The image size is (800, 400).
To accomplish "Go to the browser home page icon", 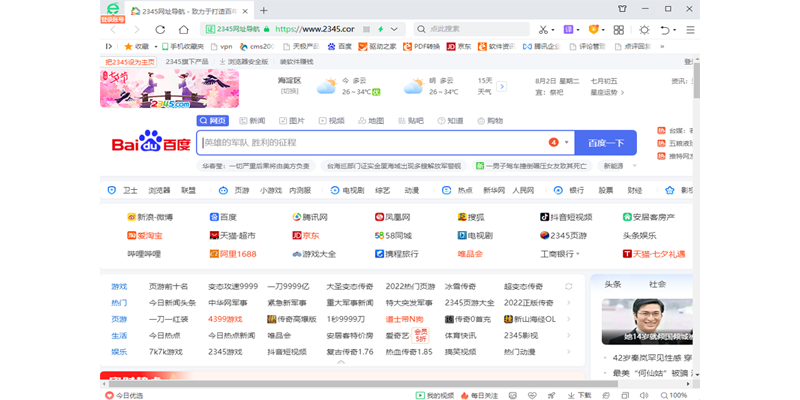I will [x=183, y=30].
